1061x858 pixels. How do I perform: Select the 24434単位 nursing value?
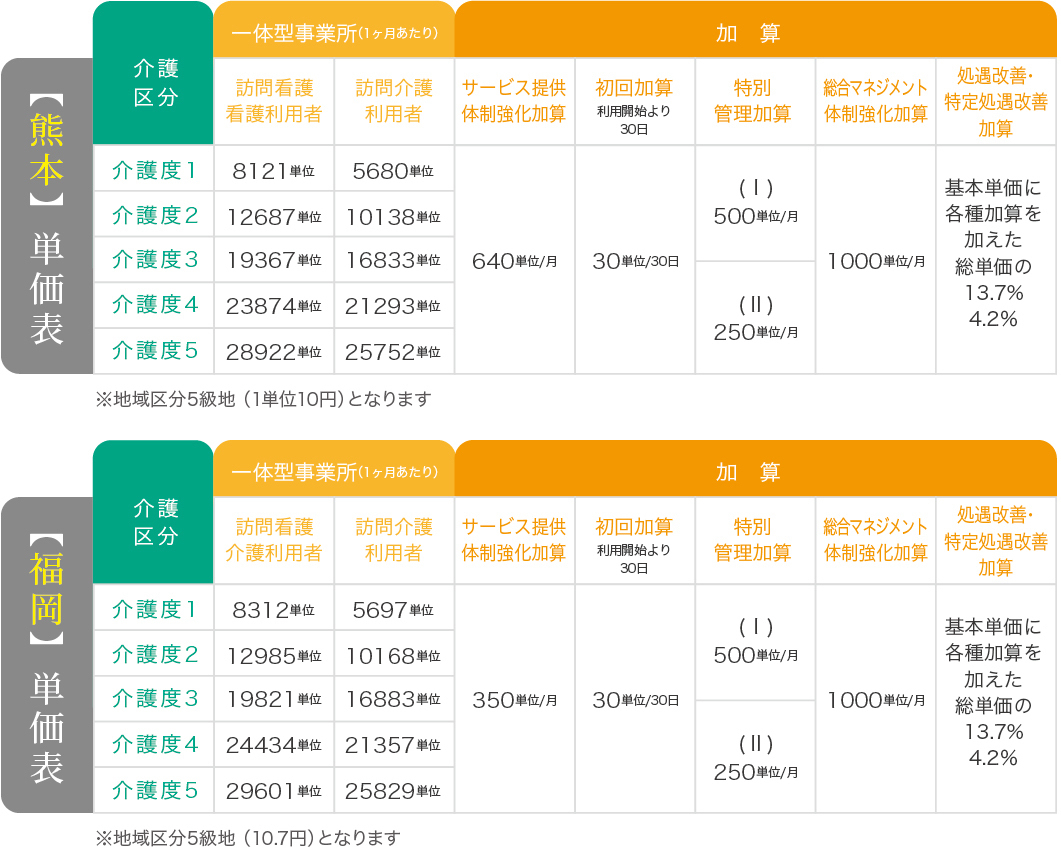coord(273,745)
